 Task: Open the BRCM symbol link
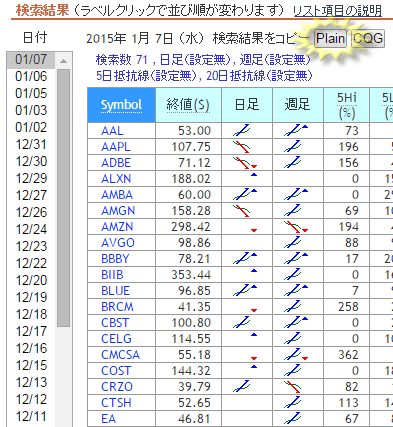117,307
